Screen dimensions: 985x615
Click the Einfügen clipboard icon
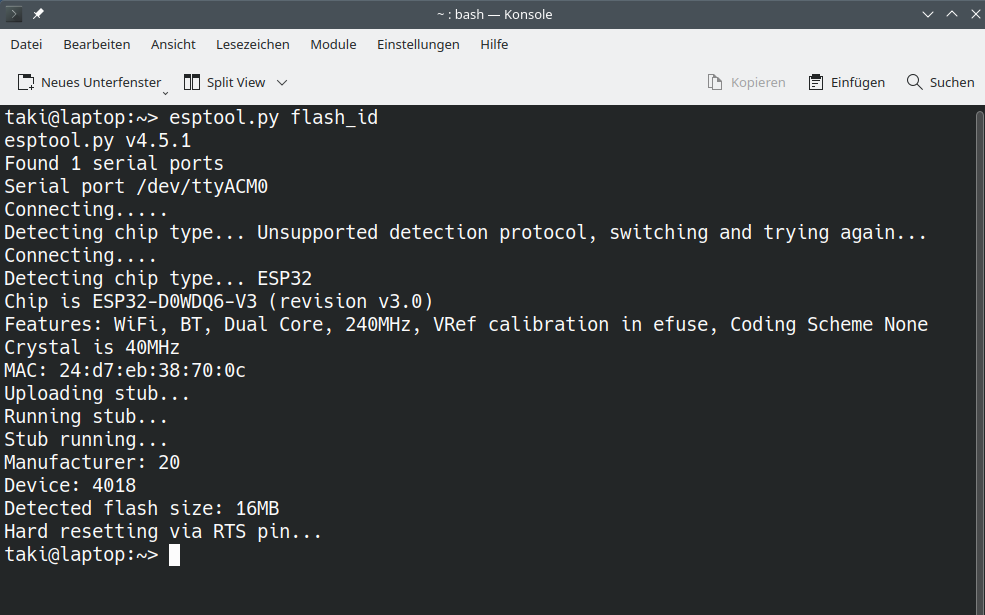[x=815, y=82]
